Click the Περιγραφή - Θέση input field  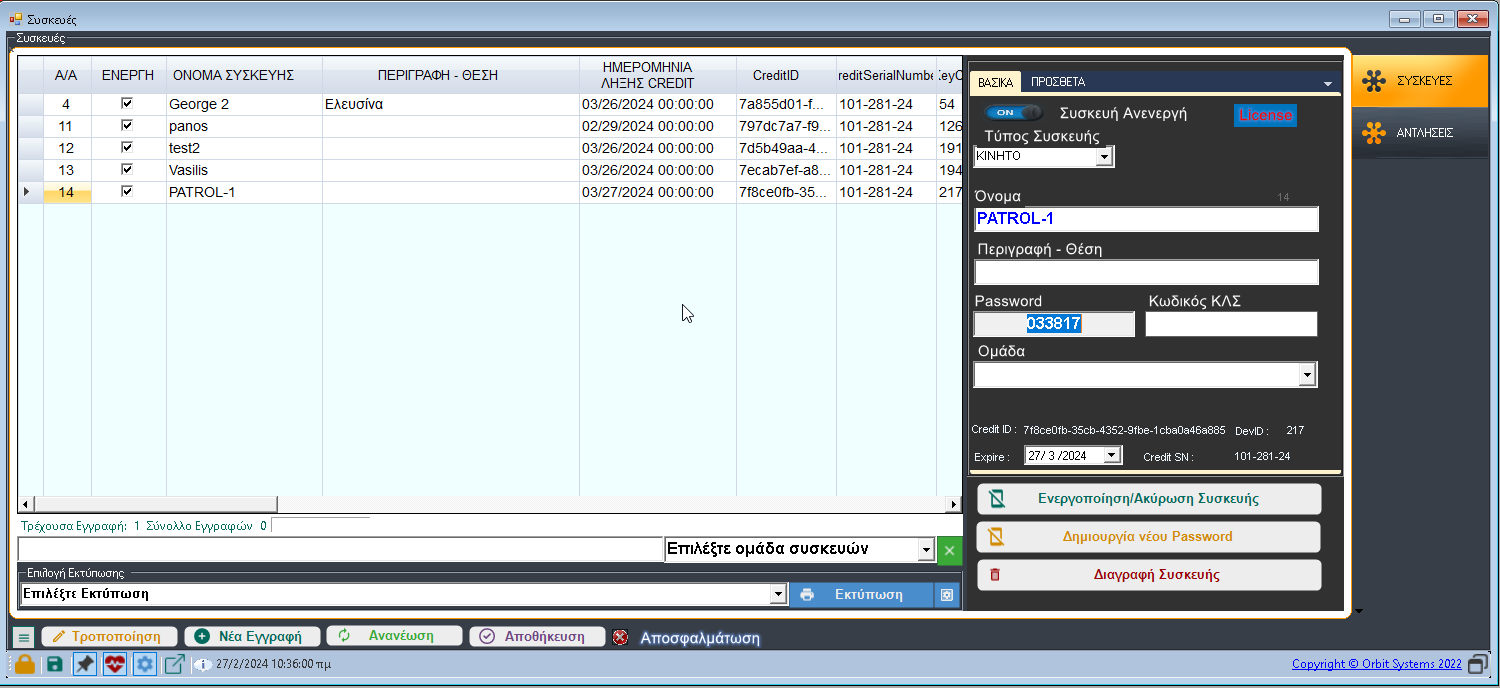tap(1146, 272)
